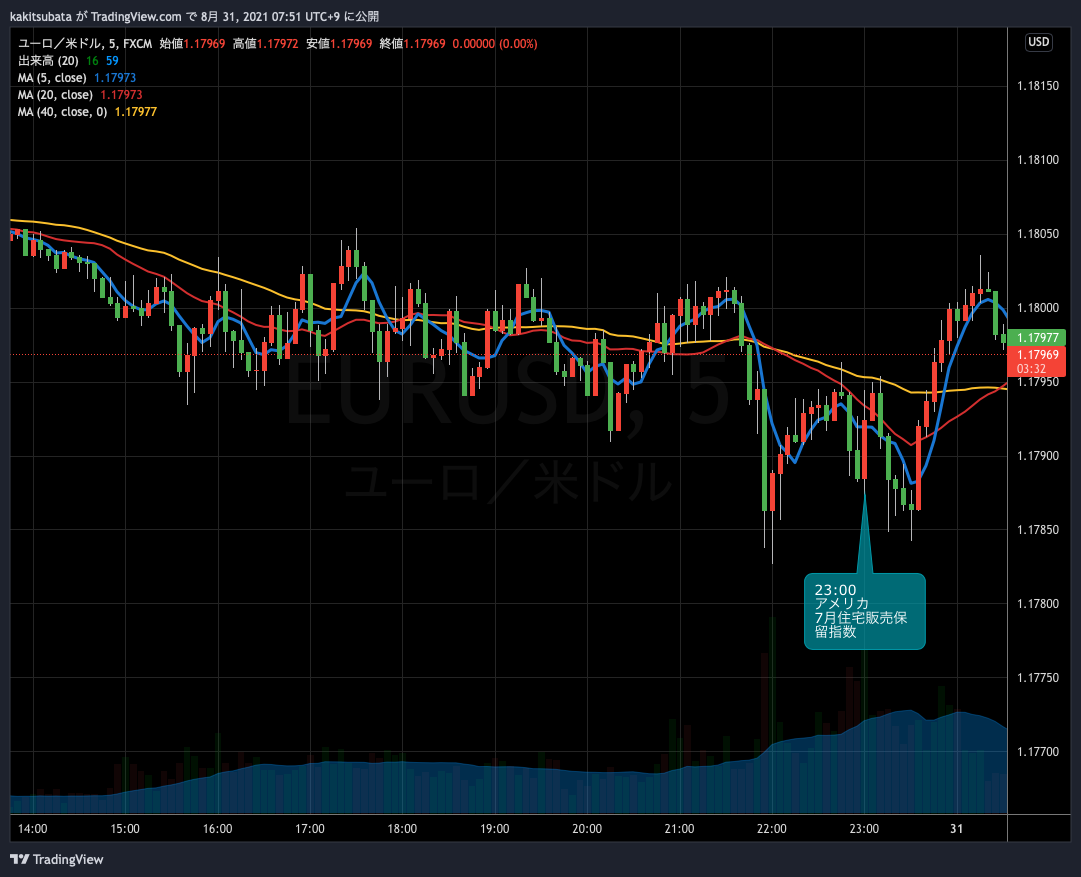The height and width of the screenshot is (877, 1081).
Task: Select the MA (20, close) indicator label
Action: [55, 95]
